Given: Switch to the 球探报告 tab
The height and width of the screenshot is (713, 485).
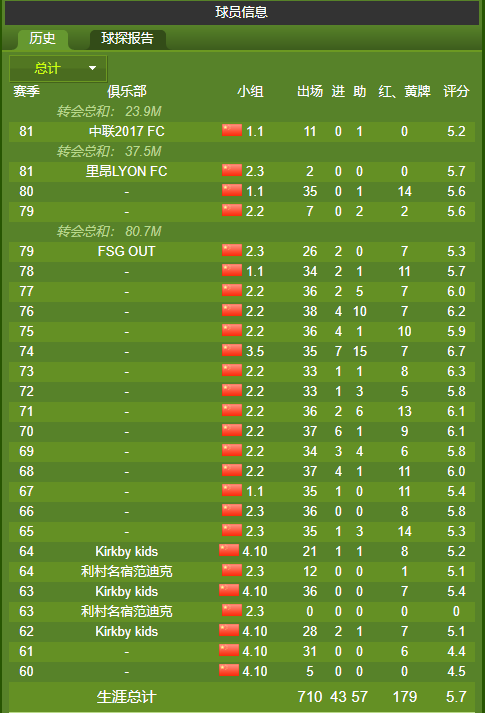Looking at the screenshot, I should tap(127, 39).
